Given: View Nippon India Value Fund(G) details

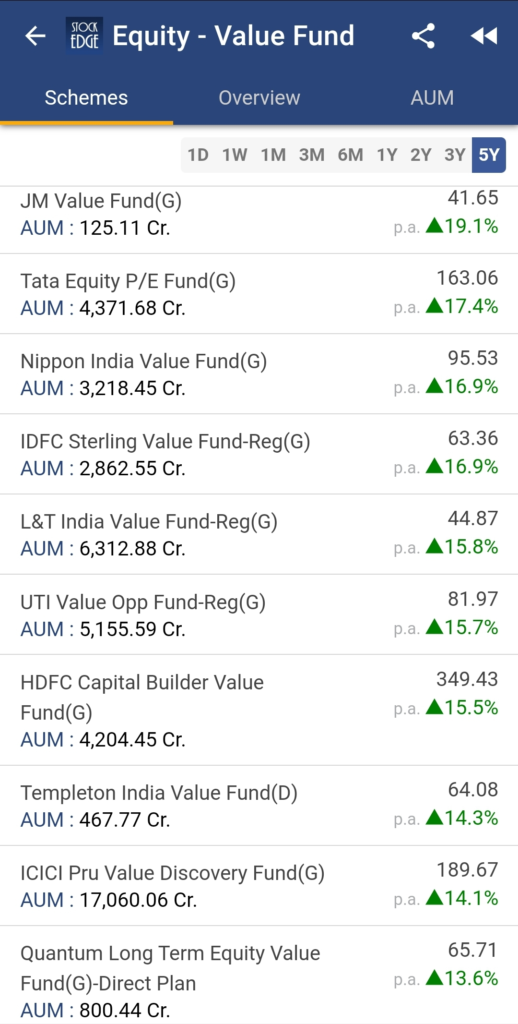Looking at the screenshot, I should [259, 374].
